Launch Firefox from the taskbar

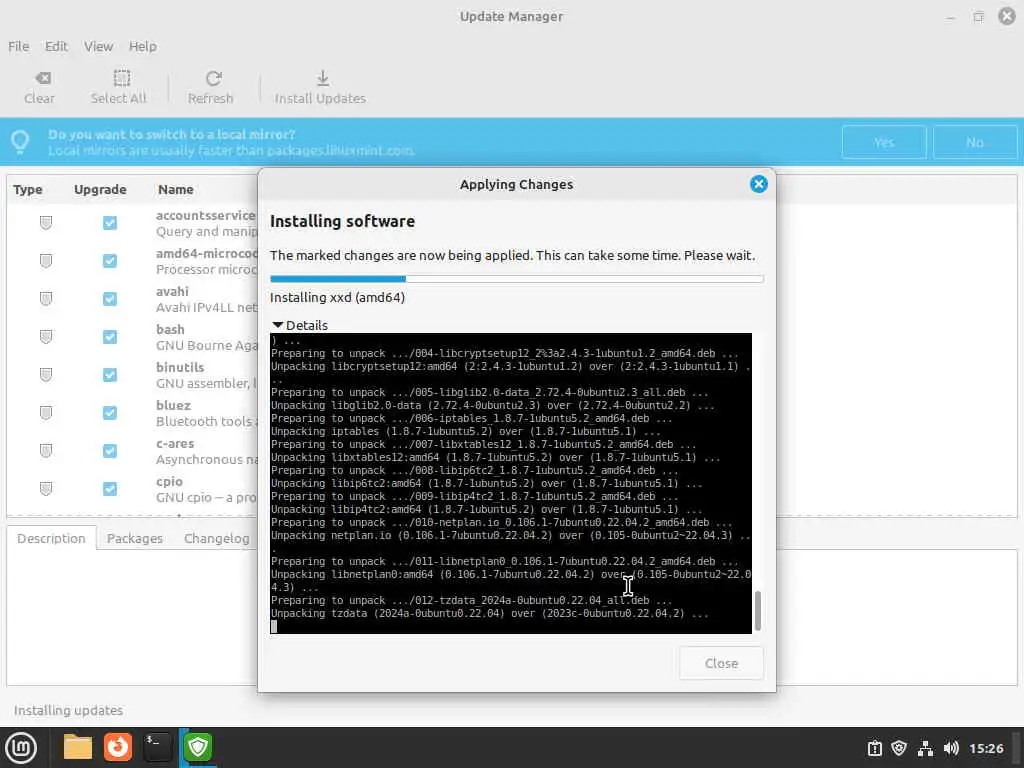(x=118, y=747)
